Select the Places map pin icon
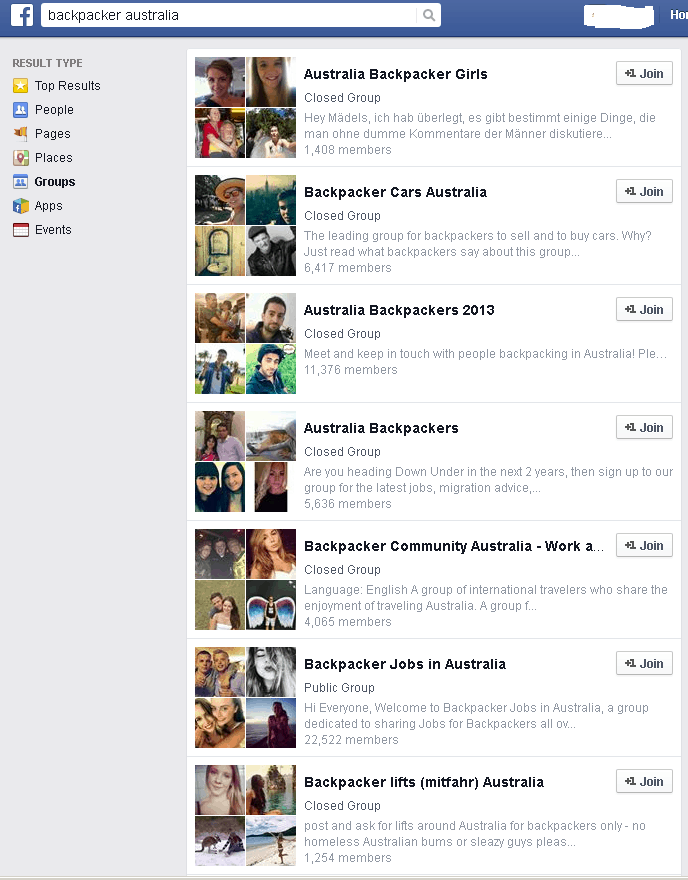 [21, 158]
